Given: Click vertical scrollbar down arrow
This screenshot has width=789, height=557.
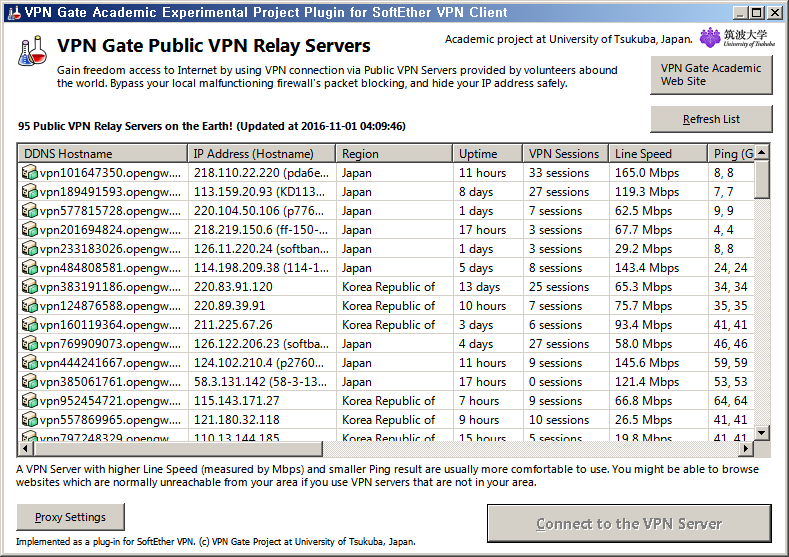Looking at the screenshot, I should pos(762,433).
